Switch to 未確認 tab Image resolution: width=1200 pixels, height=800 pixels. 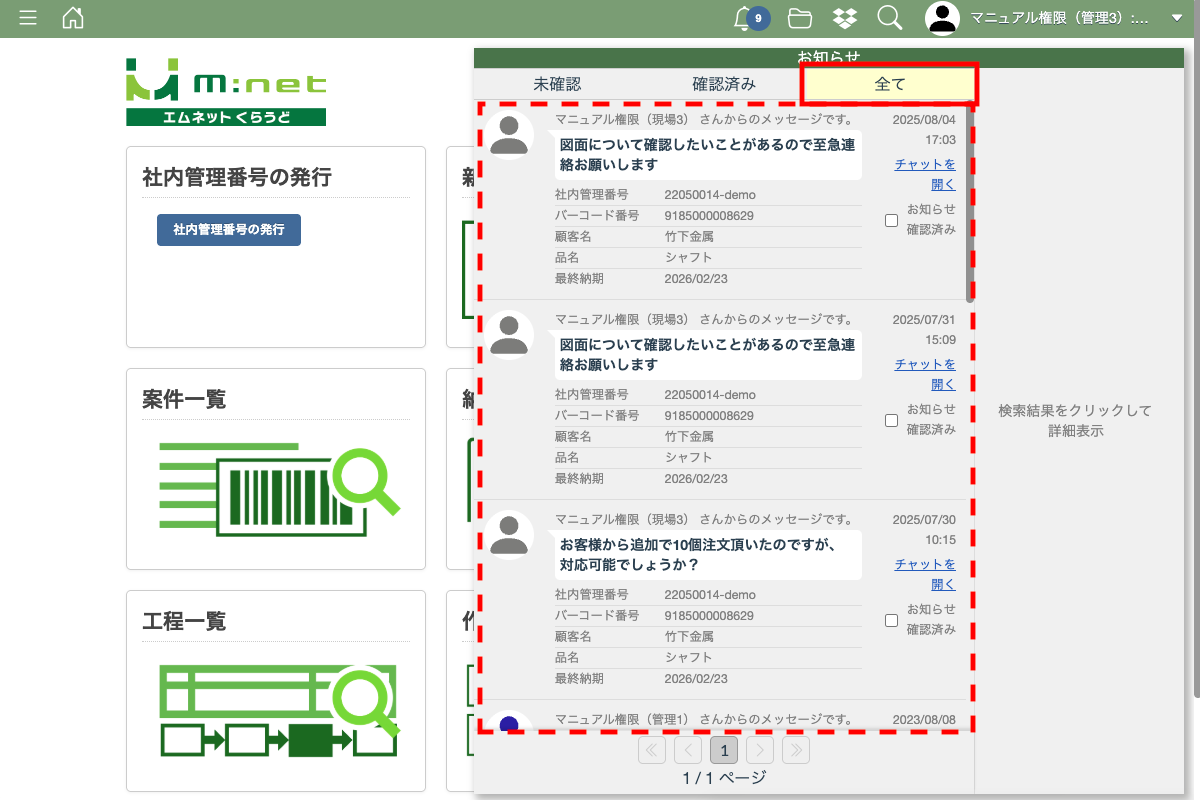tap(557, 85)
